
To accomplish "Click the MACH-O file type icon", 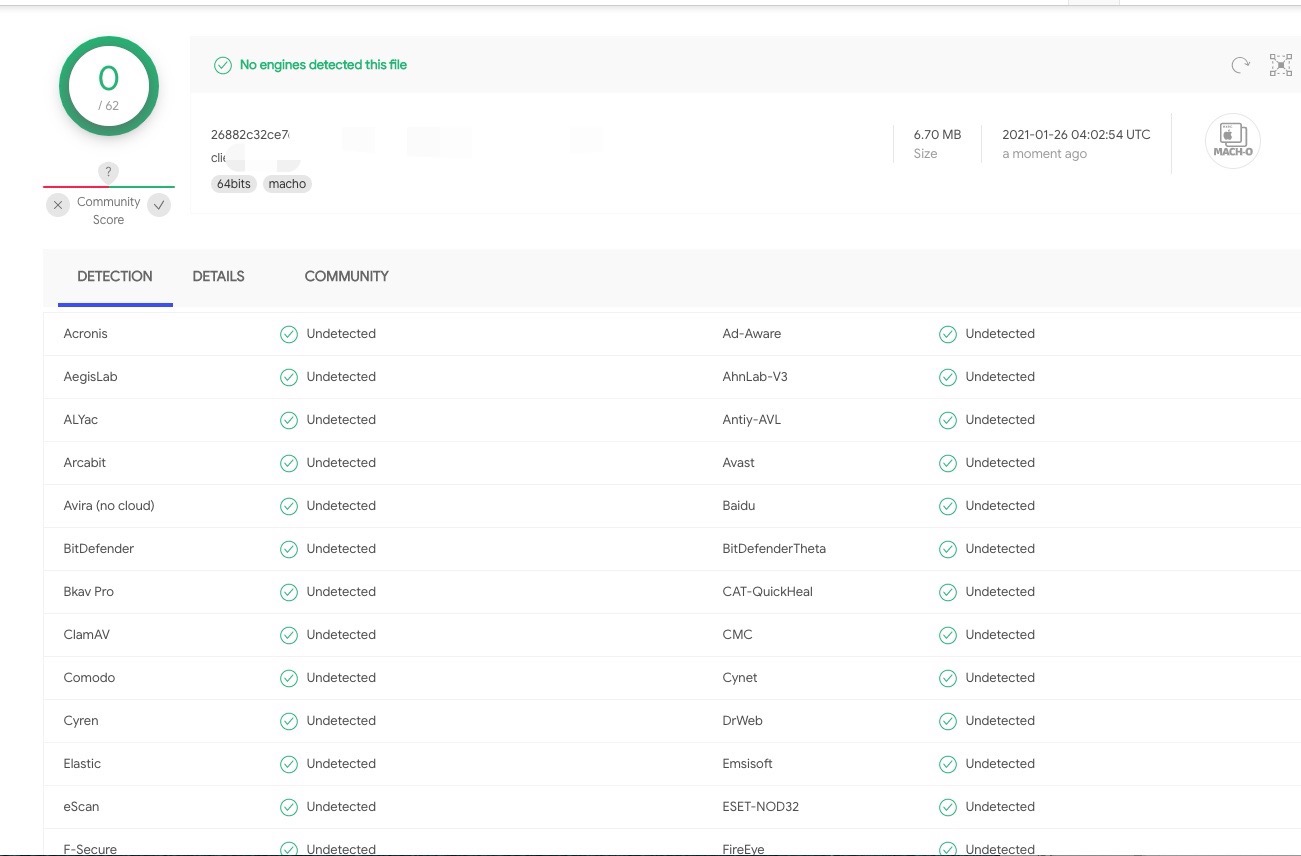I will [x=1233, y=141].
